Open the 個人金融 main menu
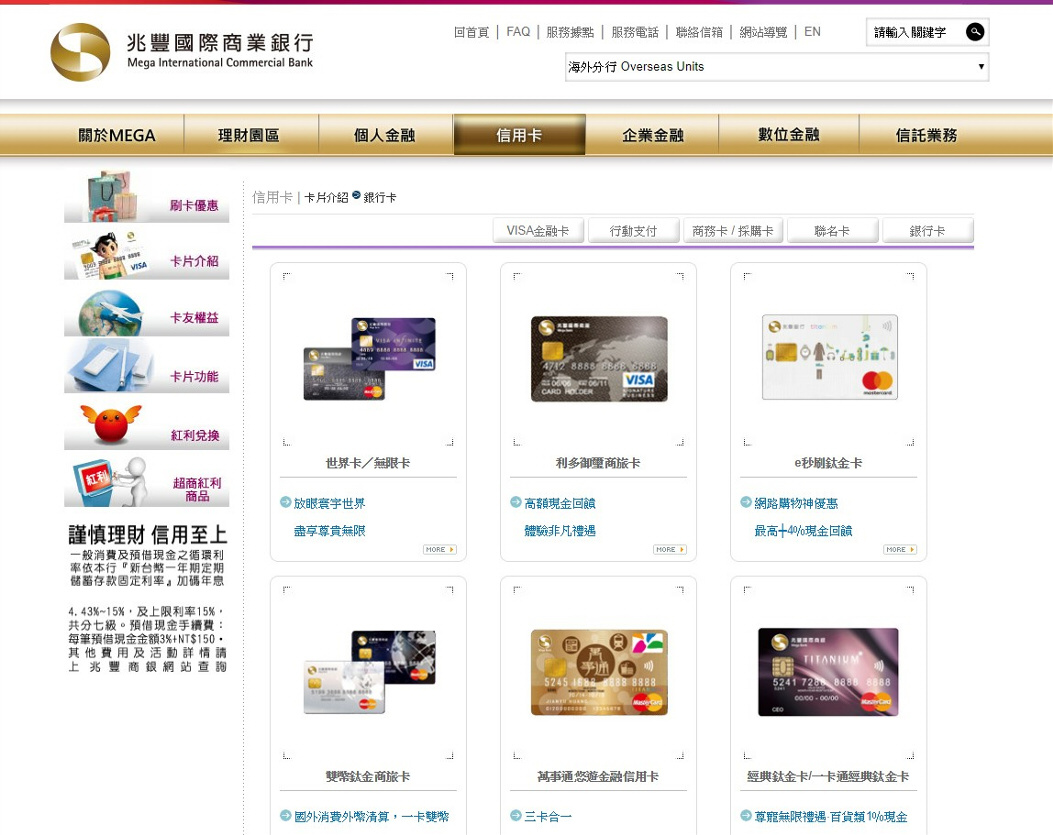1053x835 pixels. 385,135
